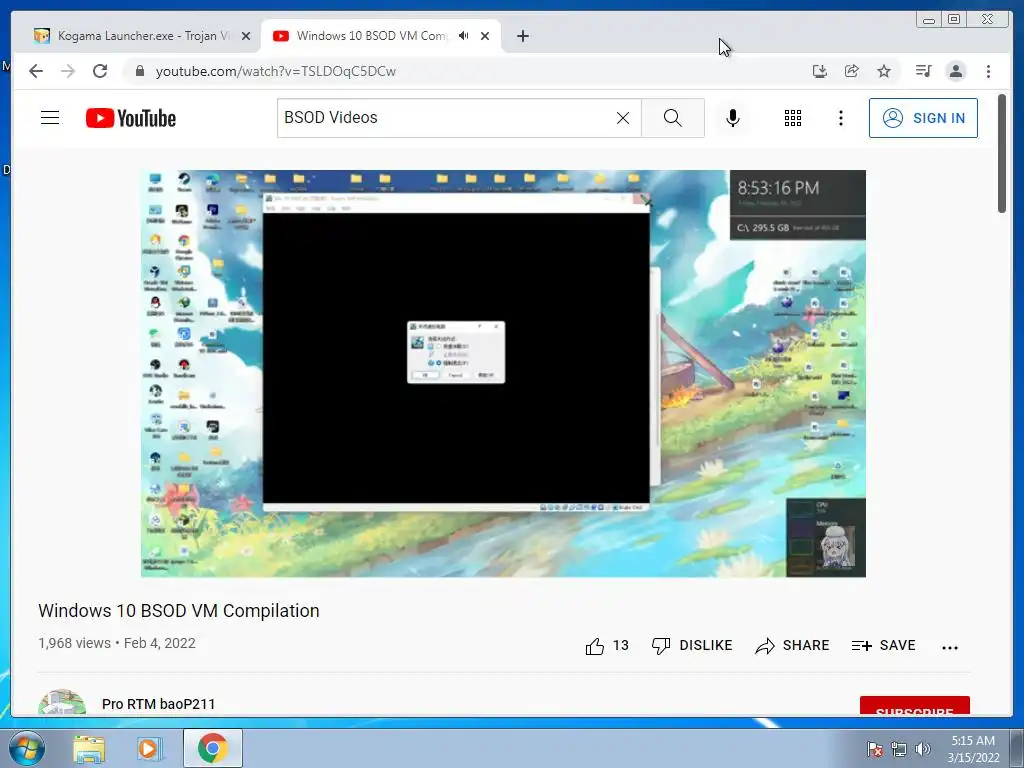
Task: Open more actions ellipsis under video
Action: [950, 647]
